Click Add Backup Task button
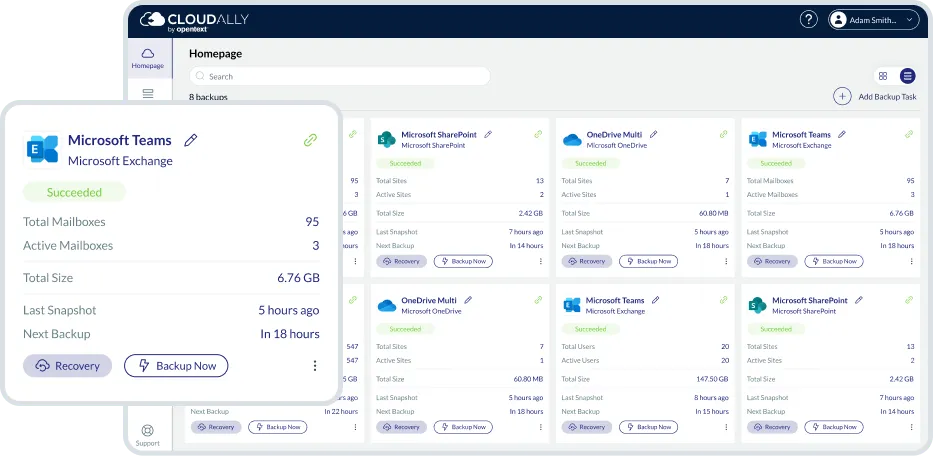The image size is (933, 456). point(875,96)
